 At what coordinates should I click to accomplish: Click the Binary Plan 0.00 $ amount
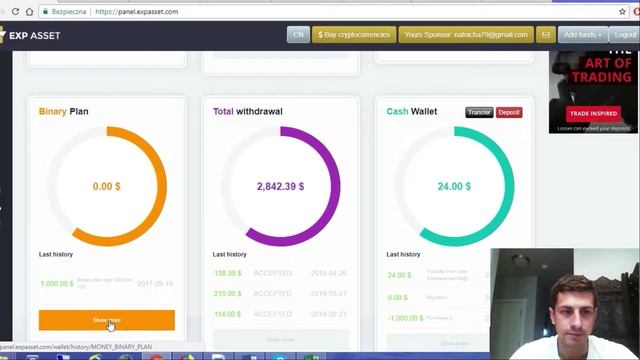click(x=107, y=187)
